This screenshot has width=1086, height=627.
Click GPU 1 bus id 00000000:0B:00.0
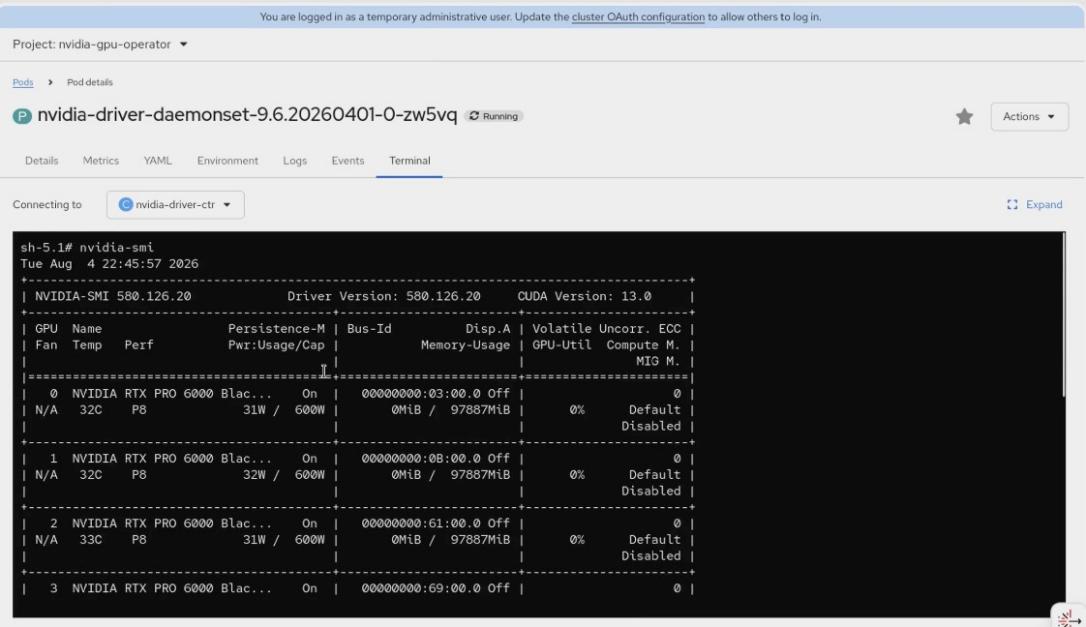point(420,459)
